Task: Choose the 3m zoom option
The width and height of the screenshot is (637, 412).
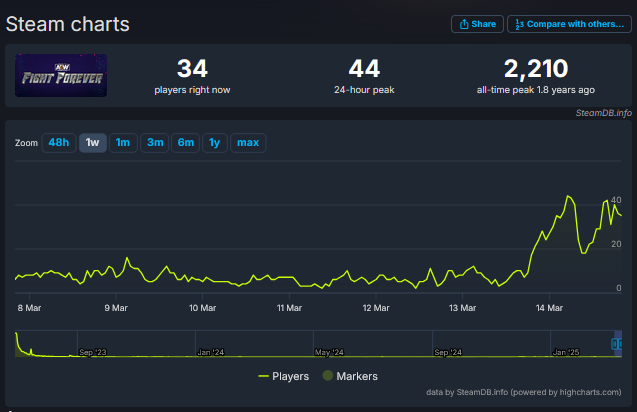Action: pyautogui.click(x=155, y=143)
